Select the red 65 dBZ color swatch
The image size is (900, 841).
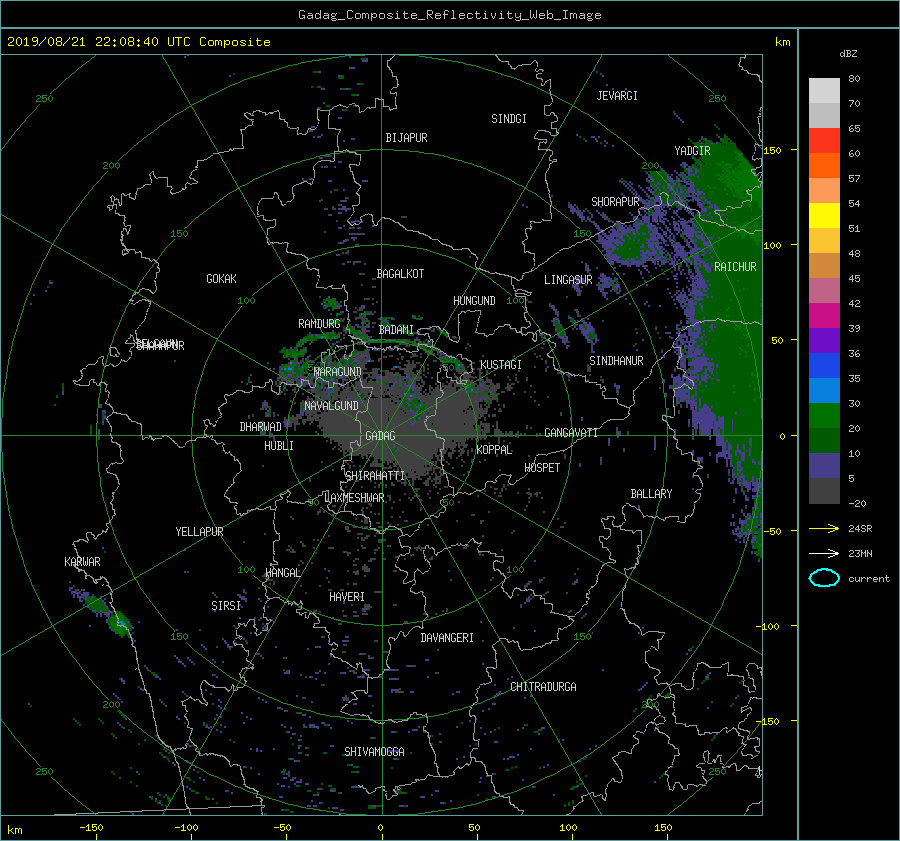(824, 141)
